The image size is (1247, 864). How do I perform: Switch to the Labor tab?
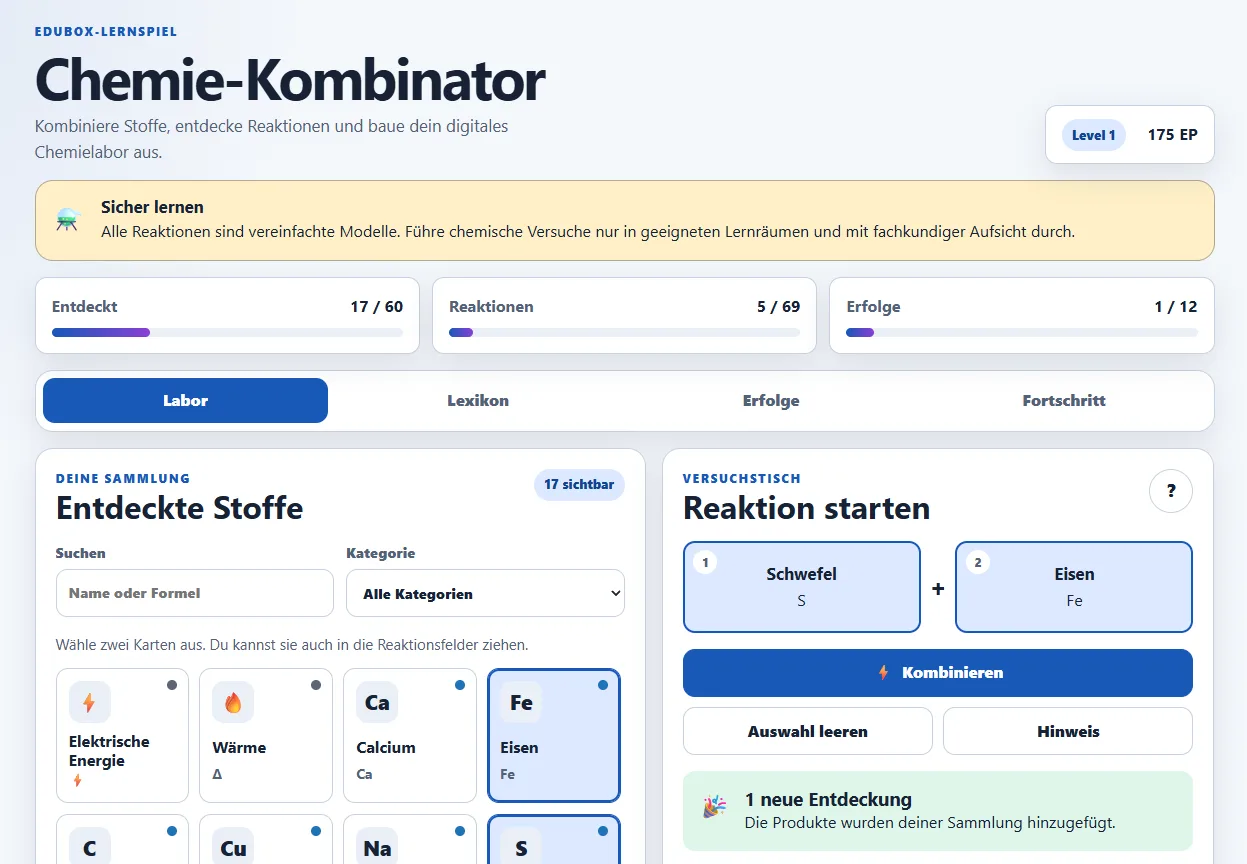185,400
